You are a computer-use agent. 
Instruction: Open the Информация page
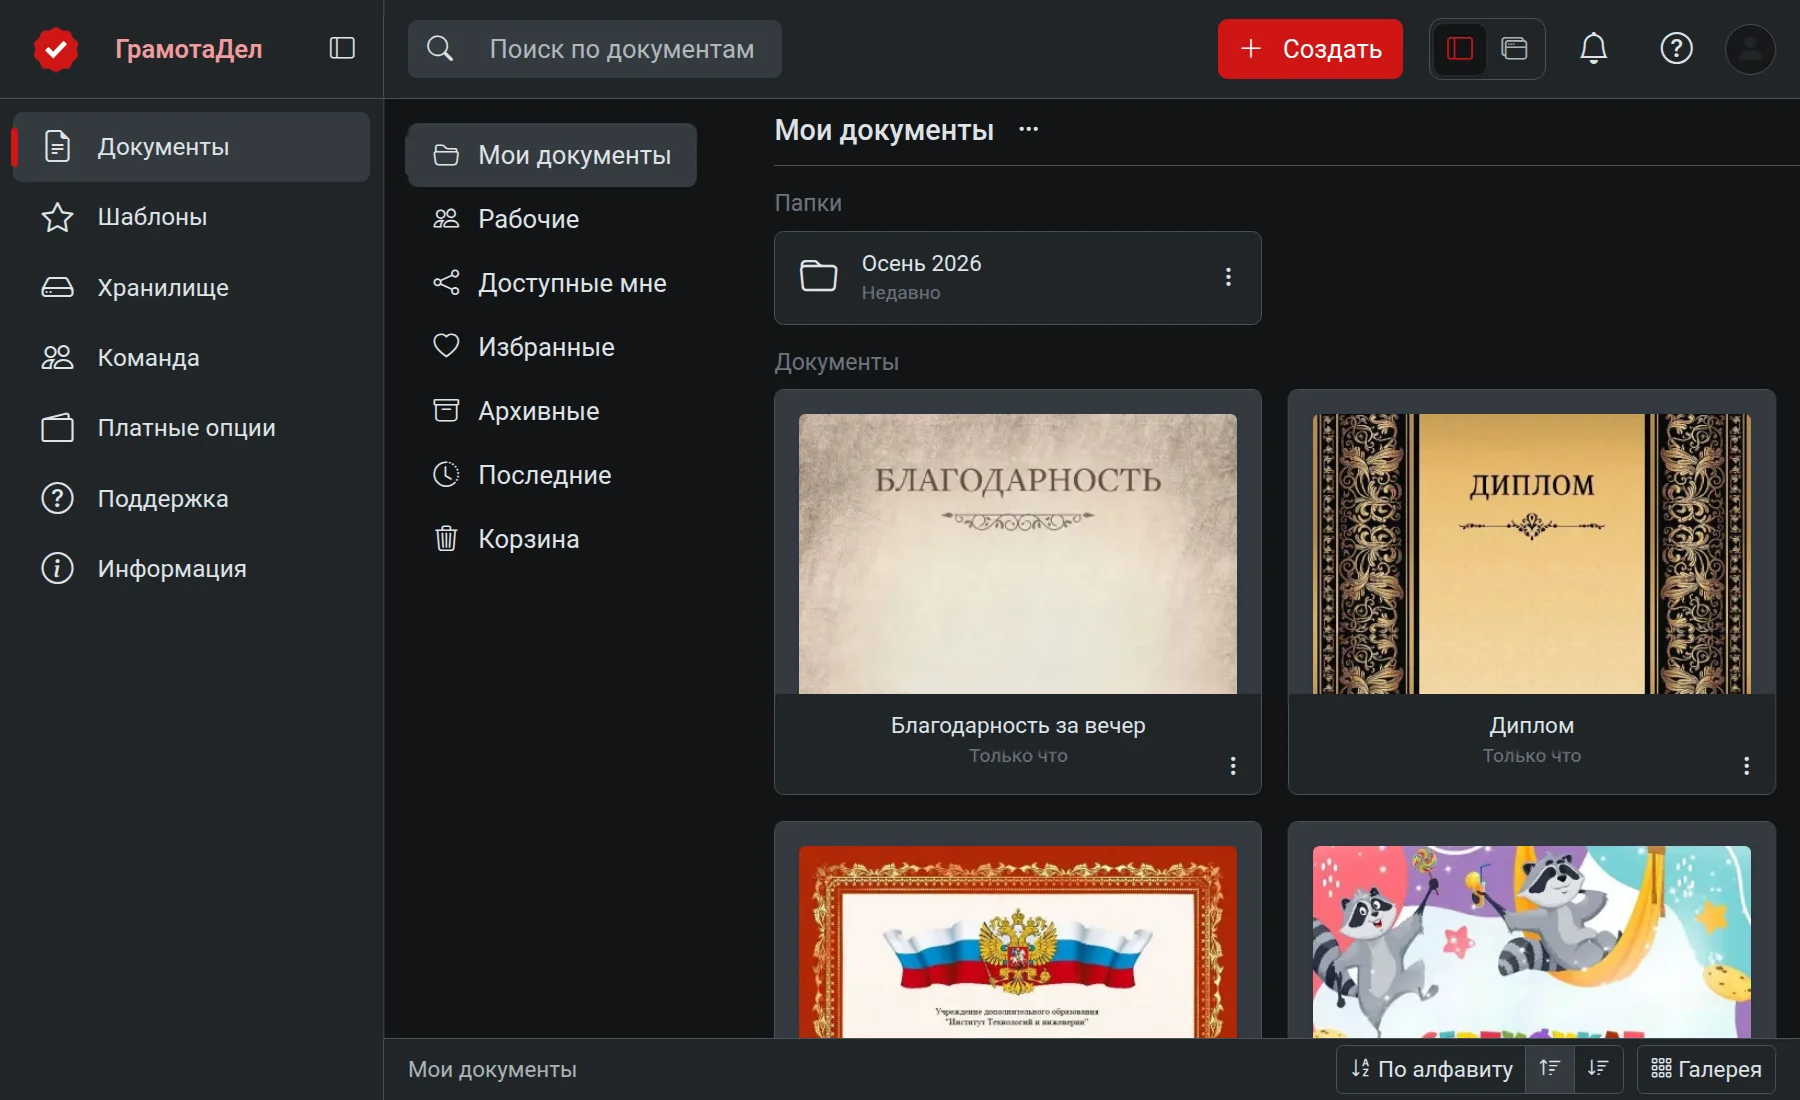coord(191,568)
